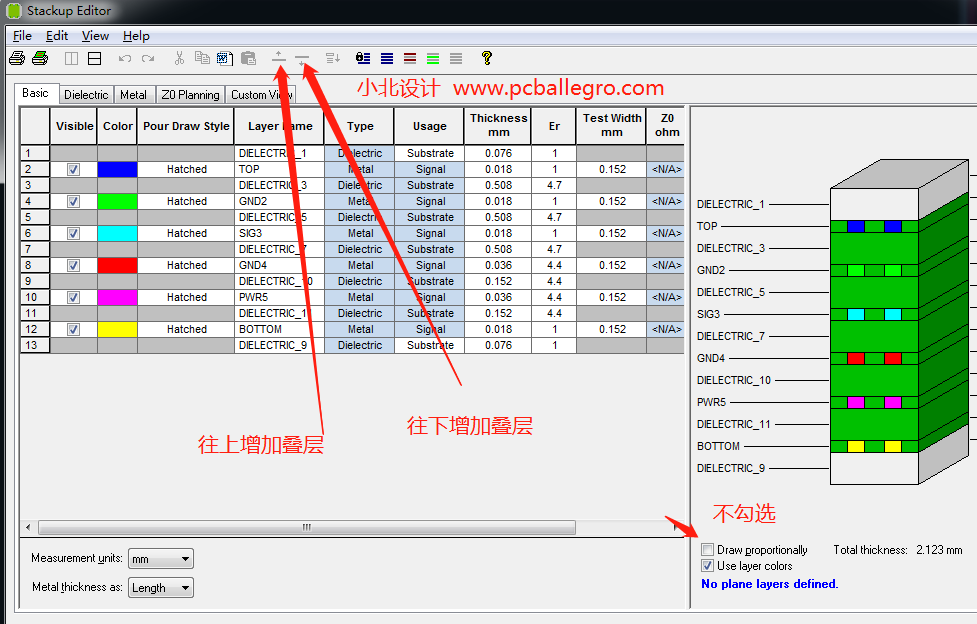Click the left arrow of the horizontal scrollbar
The height and width of the screenshot is (624, 977).
point(28,527)
